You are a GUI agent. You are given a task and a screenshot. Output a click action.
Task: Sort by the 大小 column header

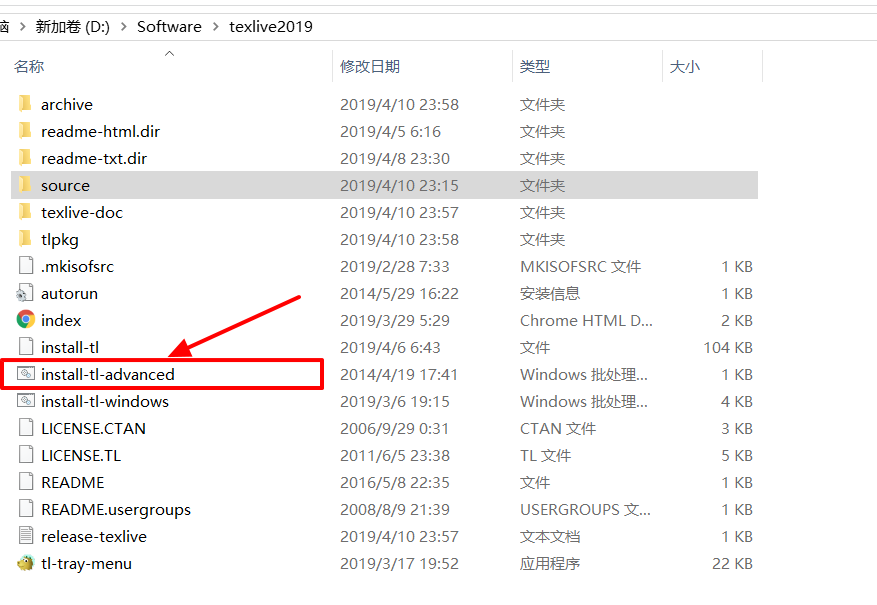[685, 67]
